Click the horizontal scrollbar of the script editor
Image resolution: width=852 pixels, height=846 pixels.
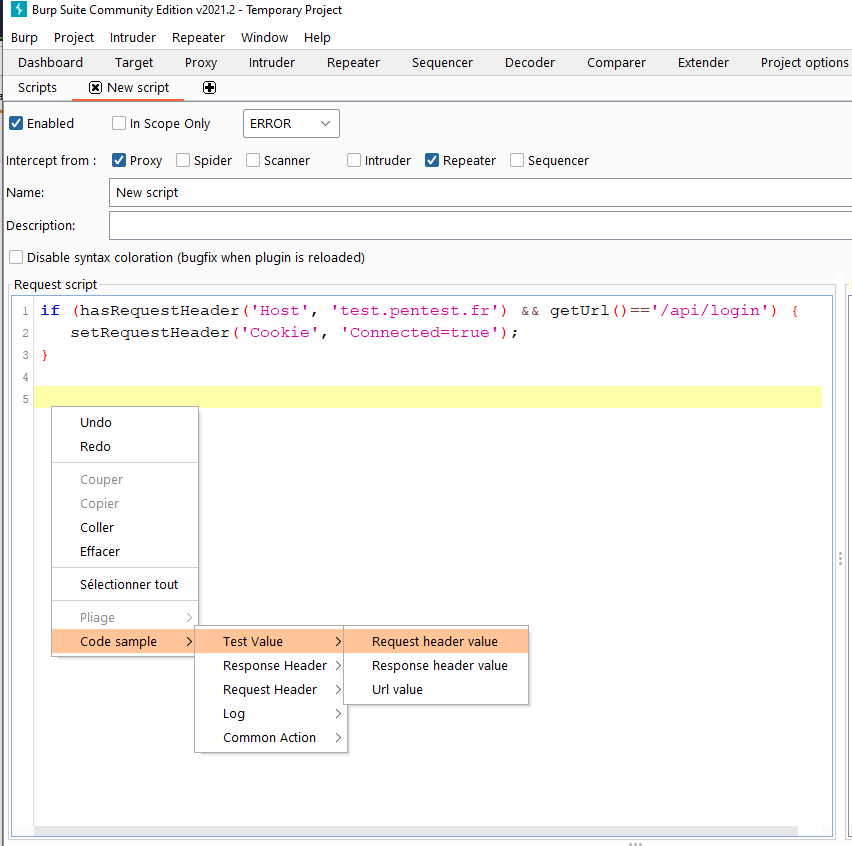tap(416, 831)
